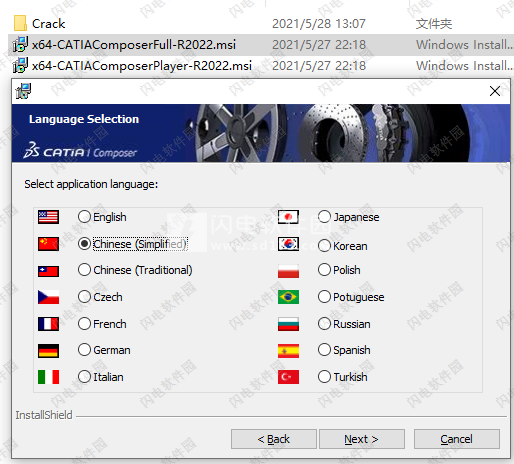Choose Korean language option
Viewport: 514px width, 464px height.
pos(324,246)
